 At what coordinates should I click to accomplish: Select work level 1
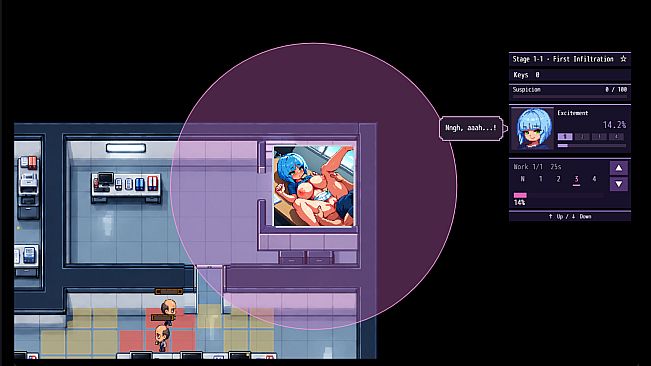tap(541, 179)
